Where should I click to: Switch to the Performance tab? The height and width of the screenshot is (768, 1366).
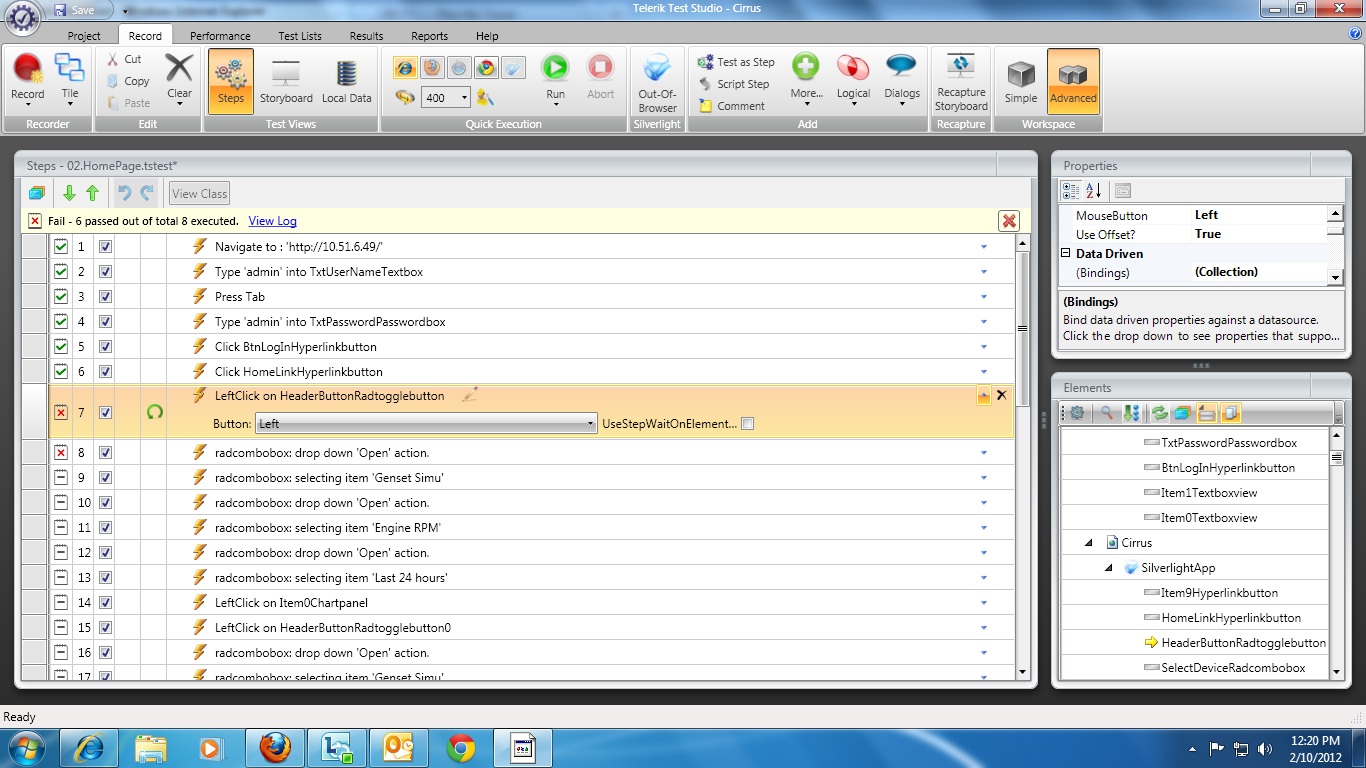220,36
